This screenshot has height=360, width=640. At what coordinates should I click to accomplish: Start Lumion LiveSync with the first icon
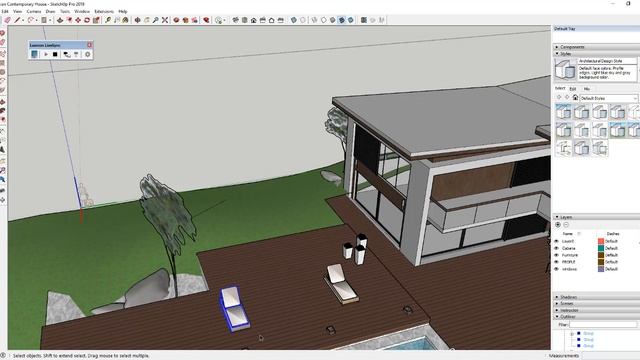(34, 54)
